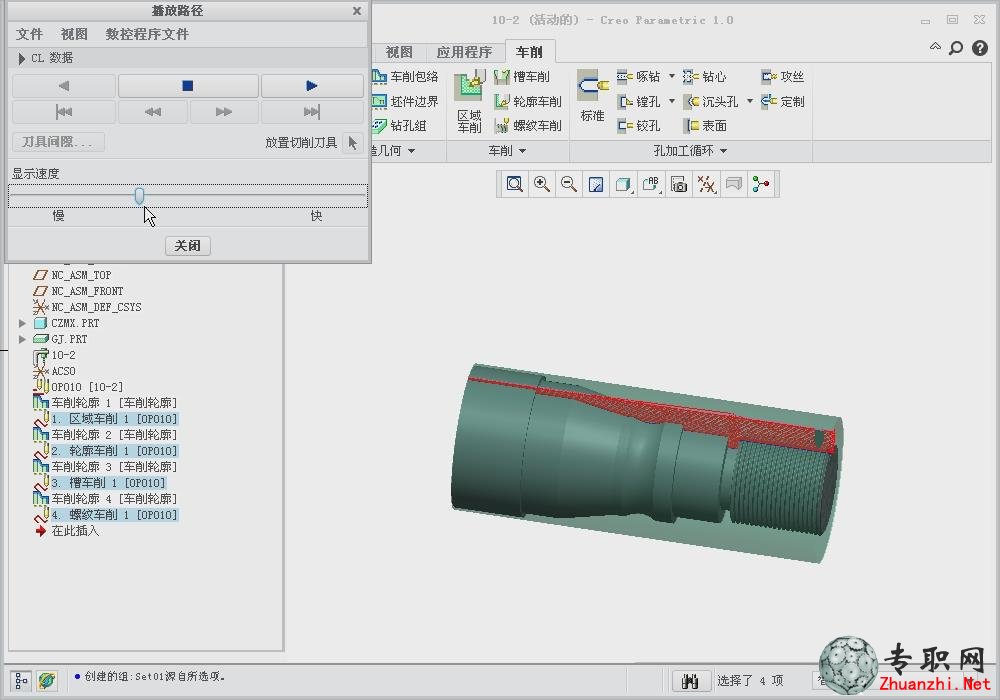Click the 放置切削刀具 arrow button
The width and height of the screenshot is (1000, 700).
[353, 143]
